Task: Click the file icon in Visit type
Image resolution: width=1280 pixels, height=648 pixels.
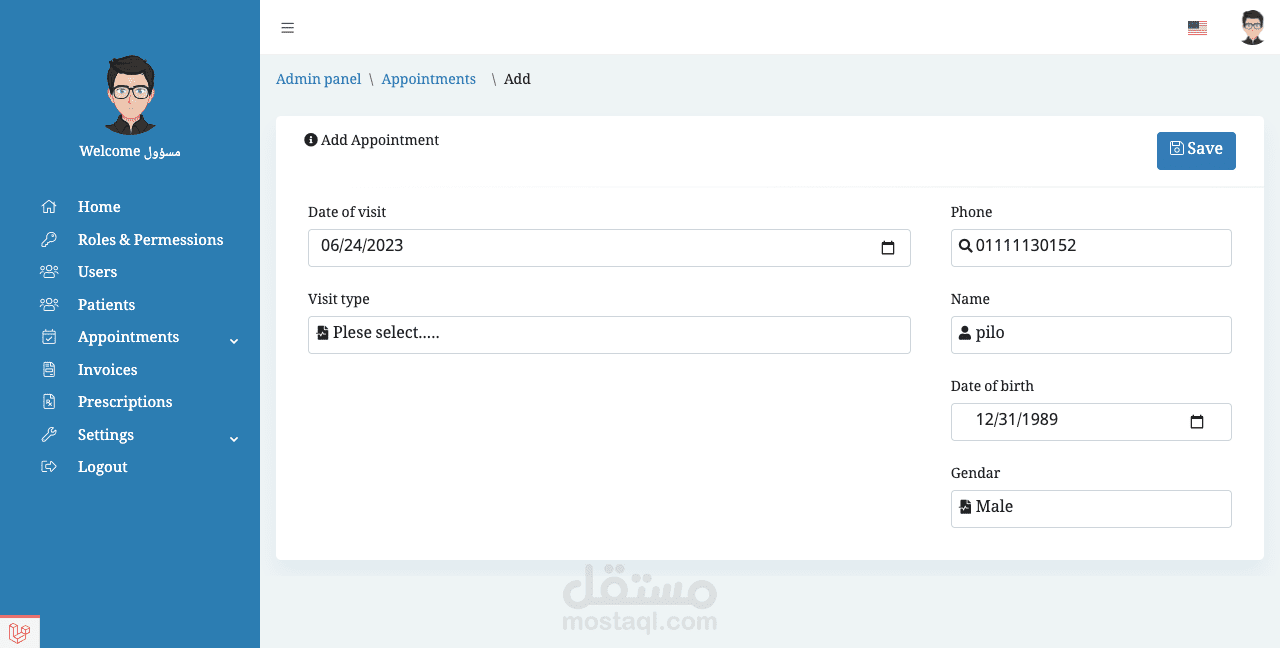Action: pos(322,333)
